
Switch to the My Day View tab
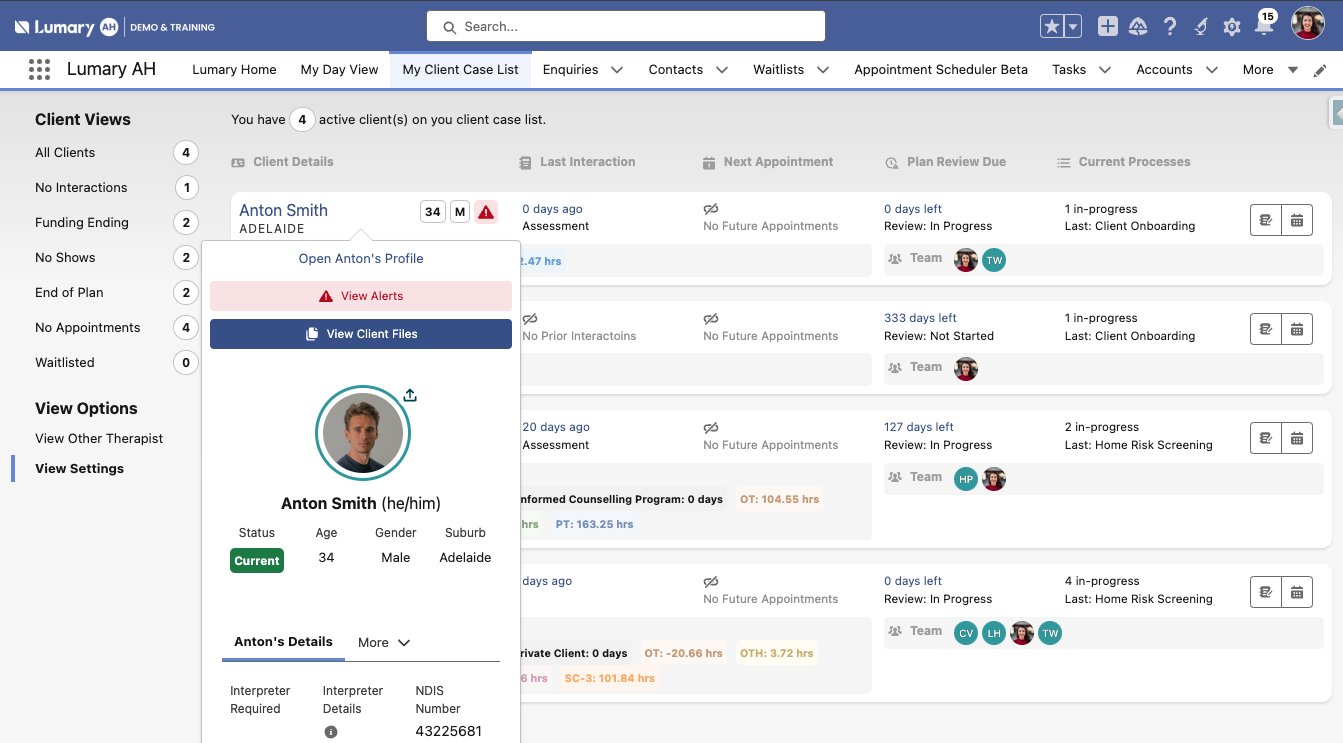point(339,70)
